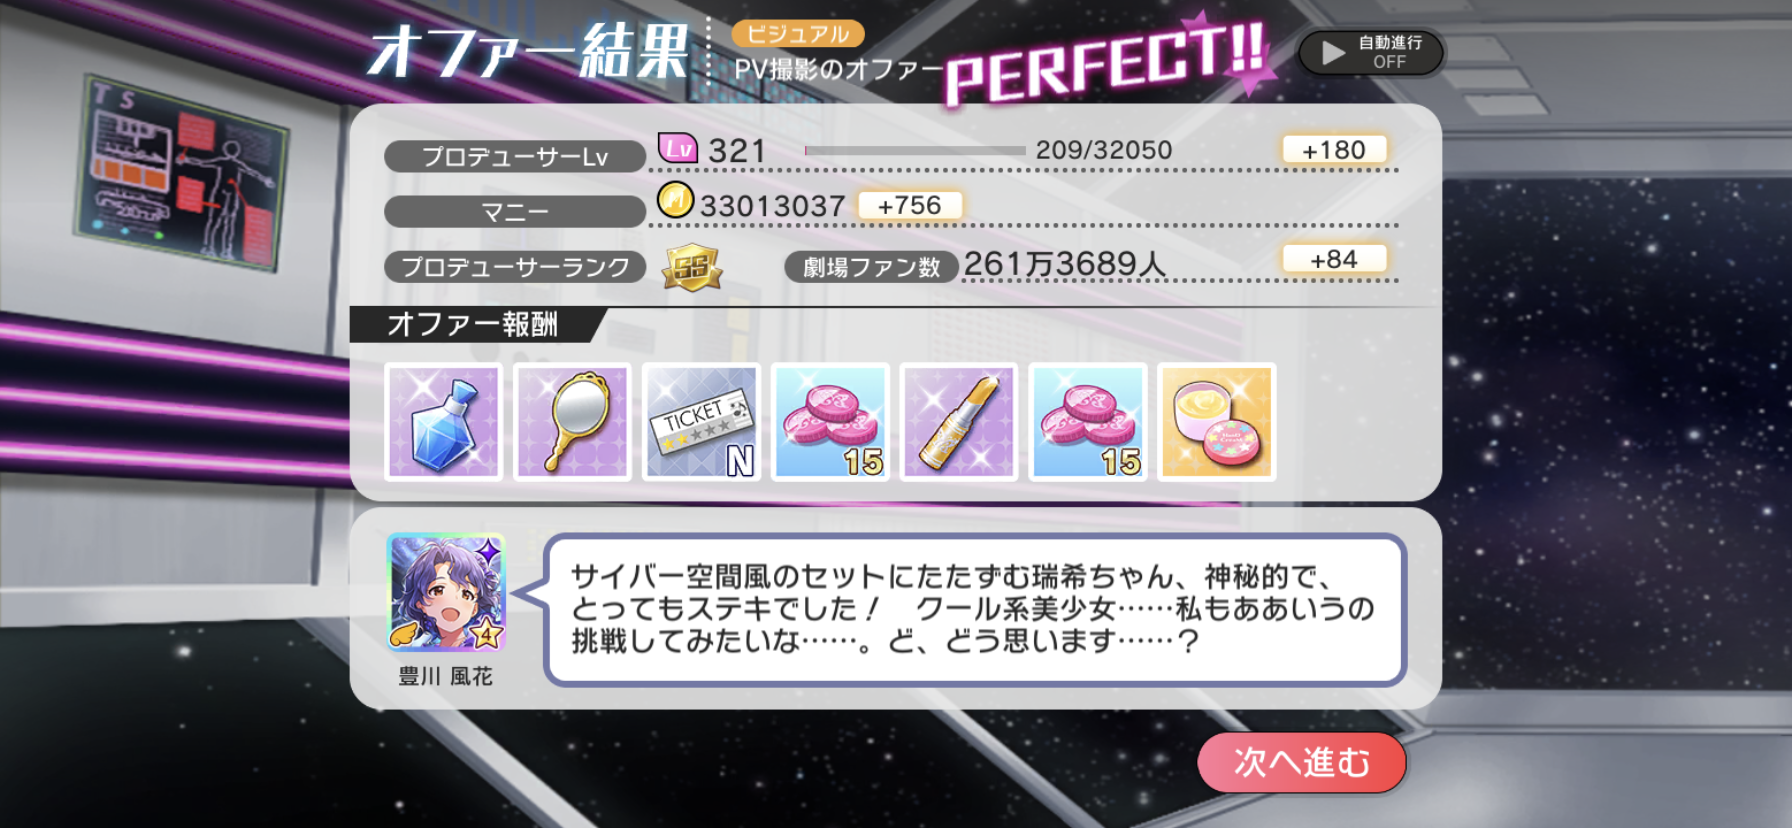Select the cream jar cosmetic reward
This screenshot has width=1792, height=828.
1217,422
